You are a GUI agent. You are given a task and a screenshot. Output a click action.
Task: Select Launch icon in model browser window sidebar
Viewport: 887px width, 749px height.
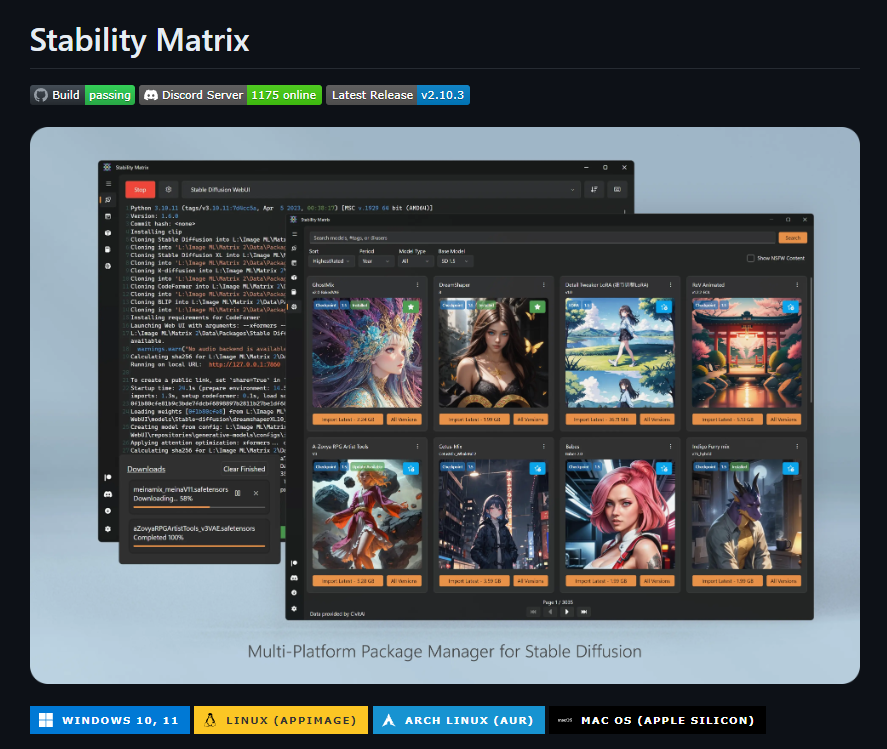(294, 248)
